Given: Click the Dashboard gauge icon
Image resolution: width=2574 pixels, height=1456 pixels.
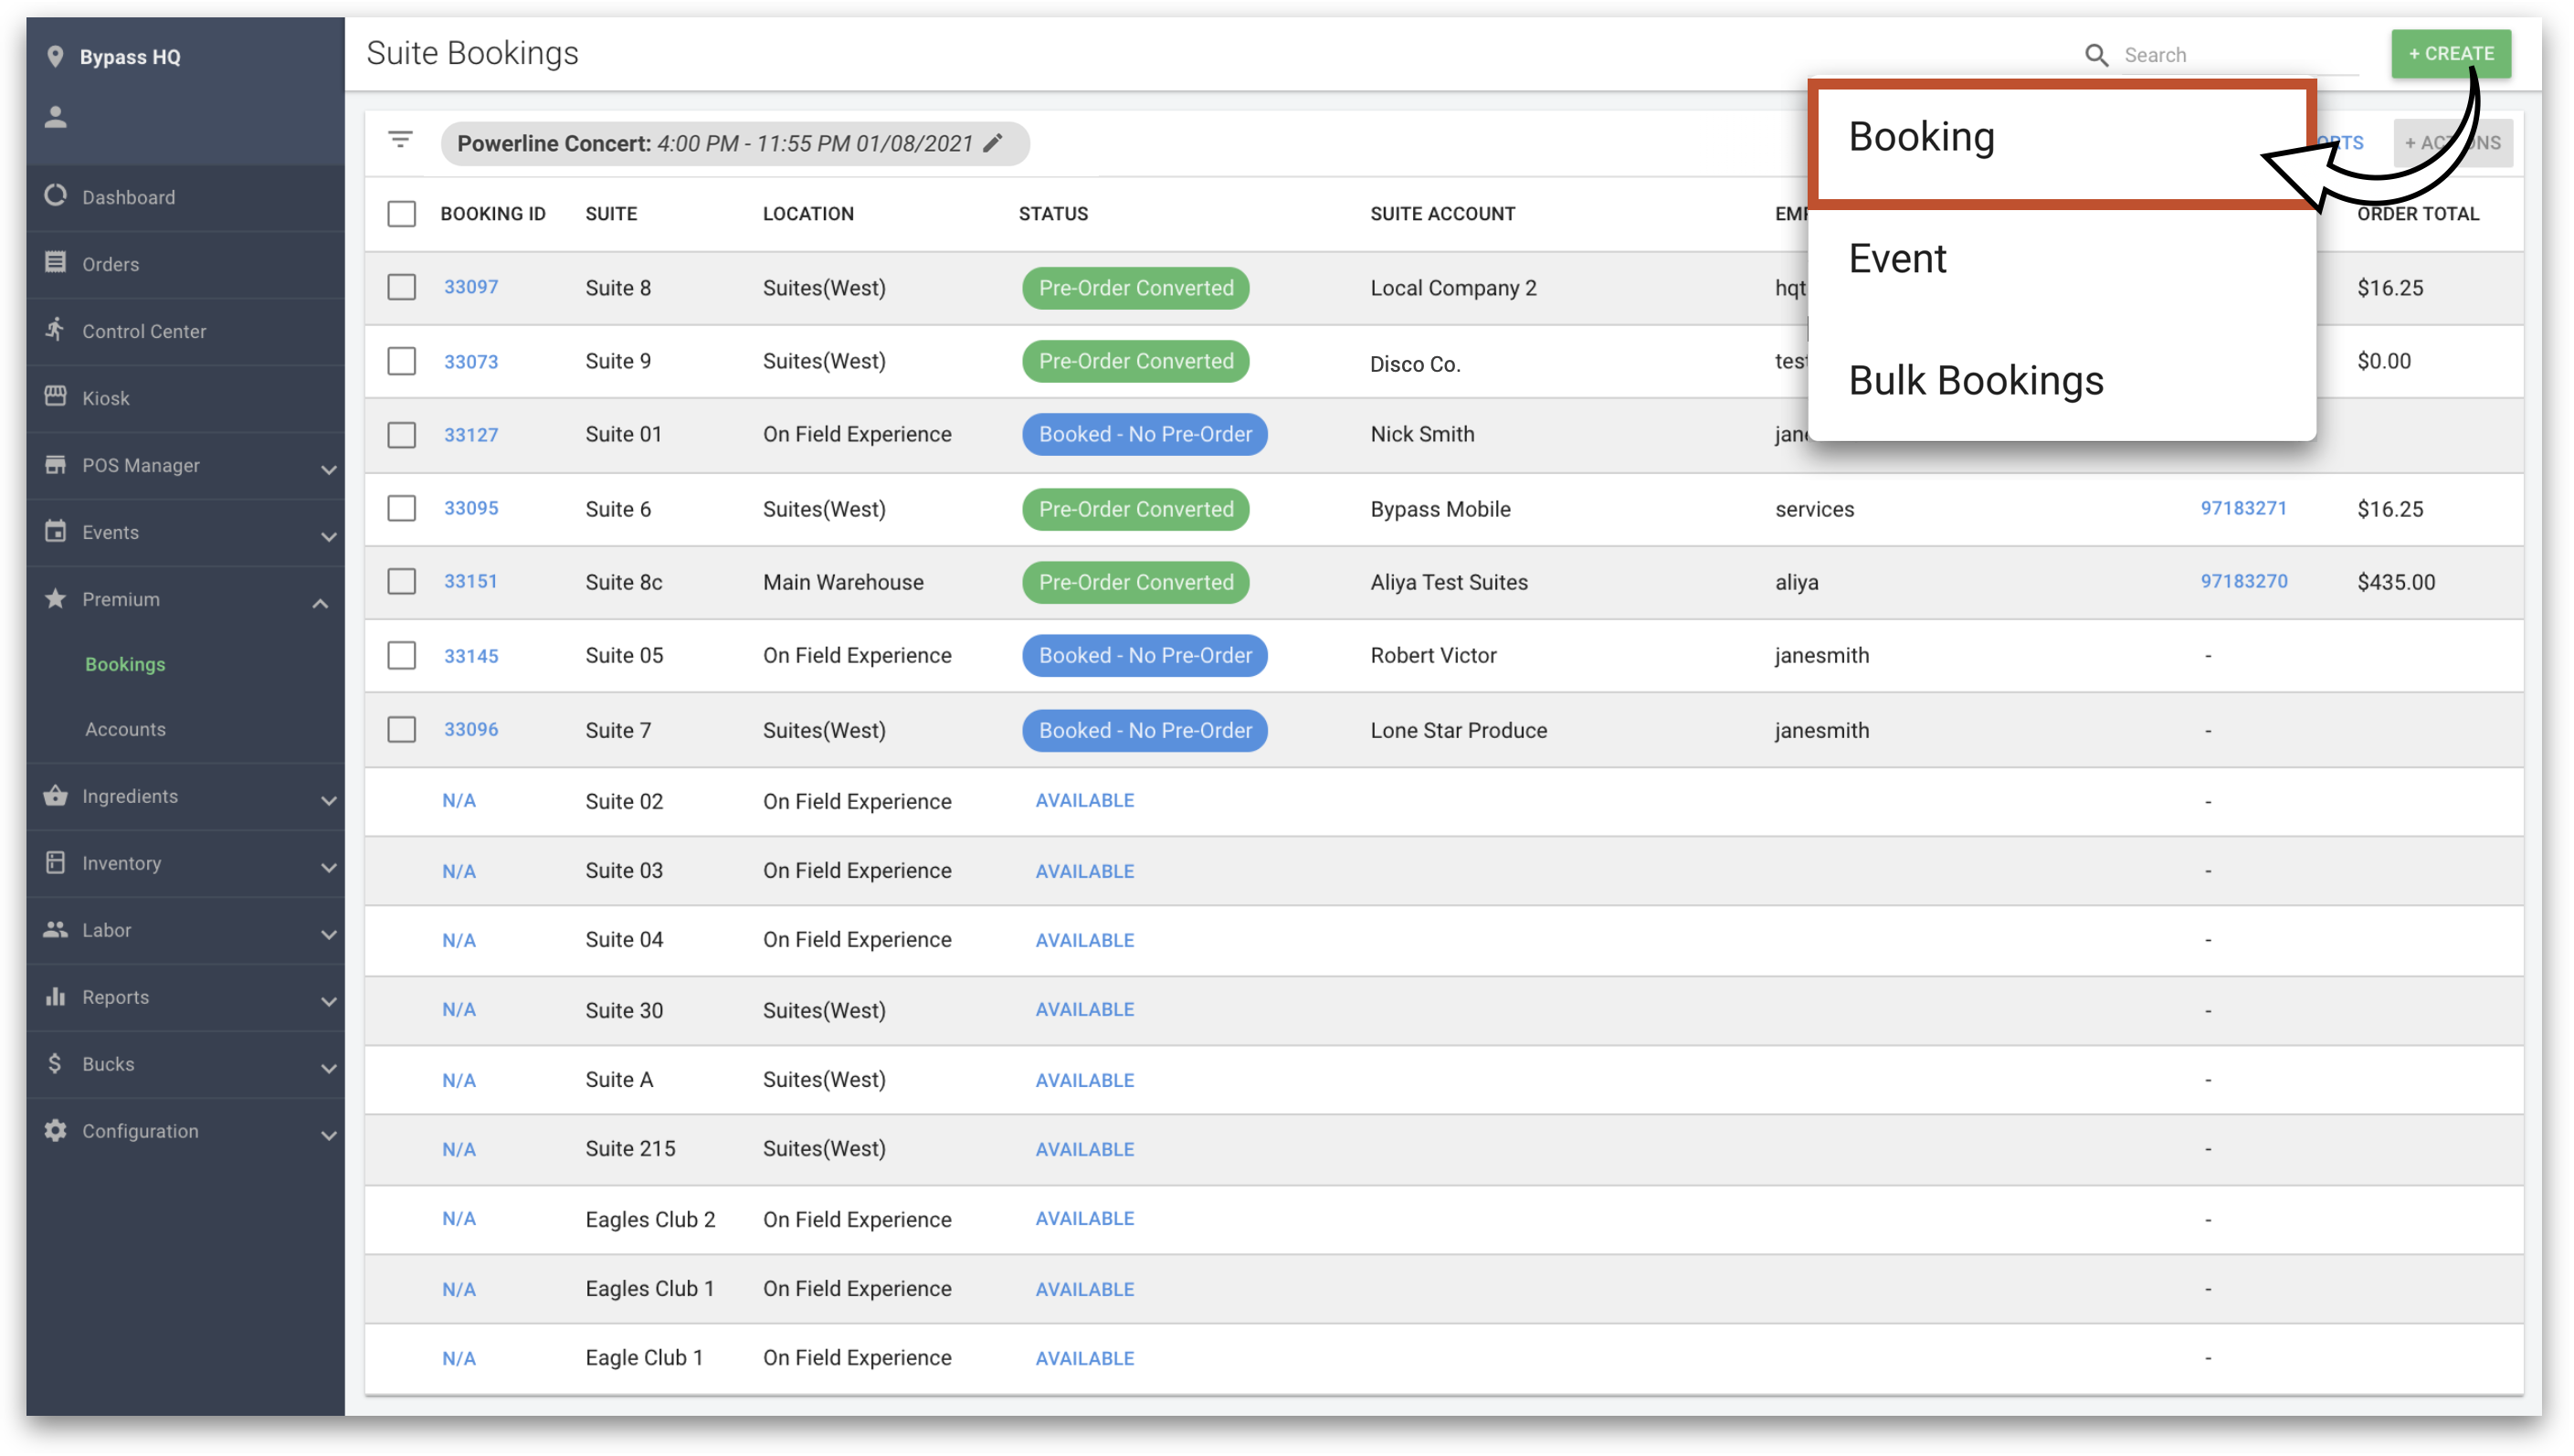Looking at the screenshot, I should pyautogui.click(x=56, y=195).
